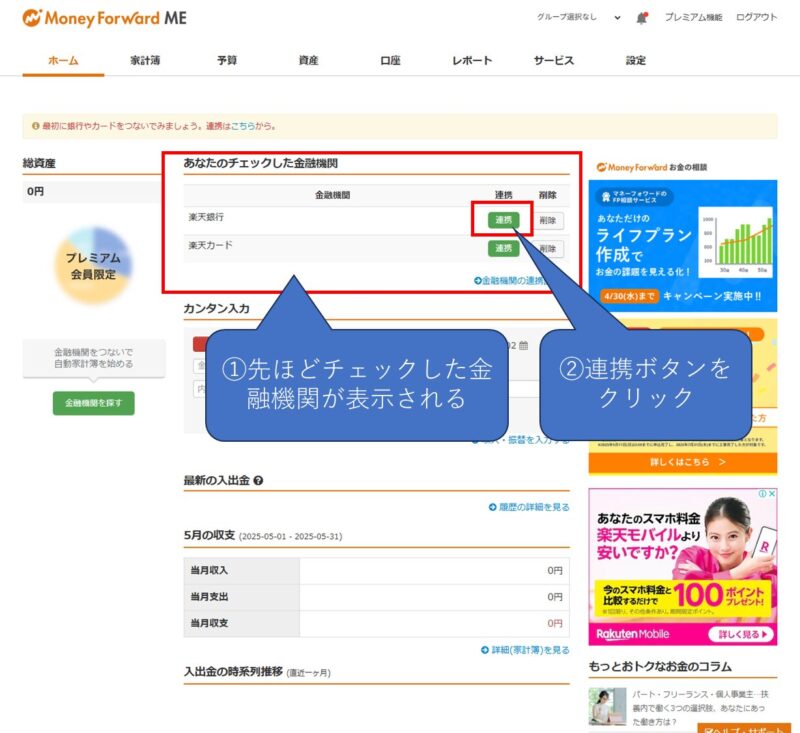Click 削除 button for 楽天銀行
800x733 pixels.
coord(548,220)
